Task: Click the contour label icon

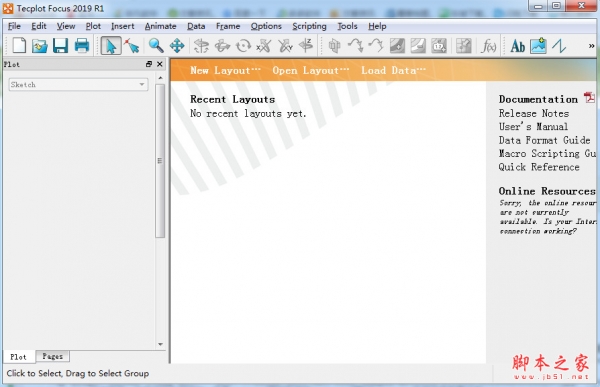Action: [x=439, y=46]
